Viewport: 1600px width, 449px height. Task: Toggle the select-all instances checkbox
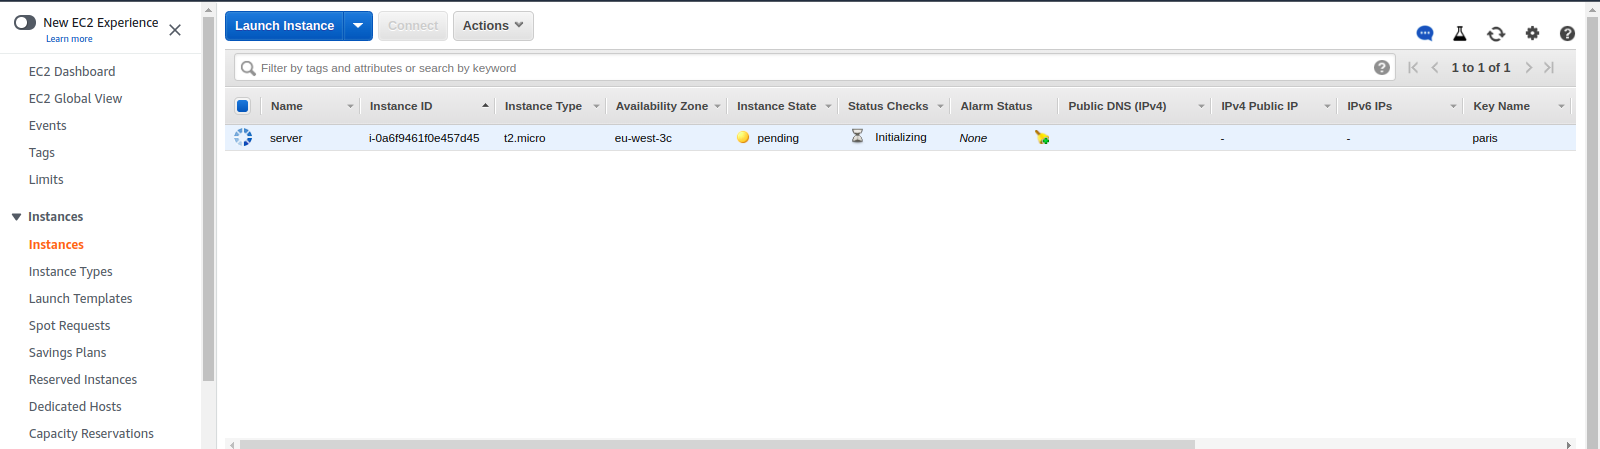(x=242, y=106)
